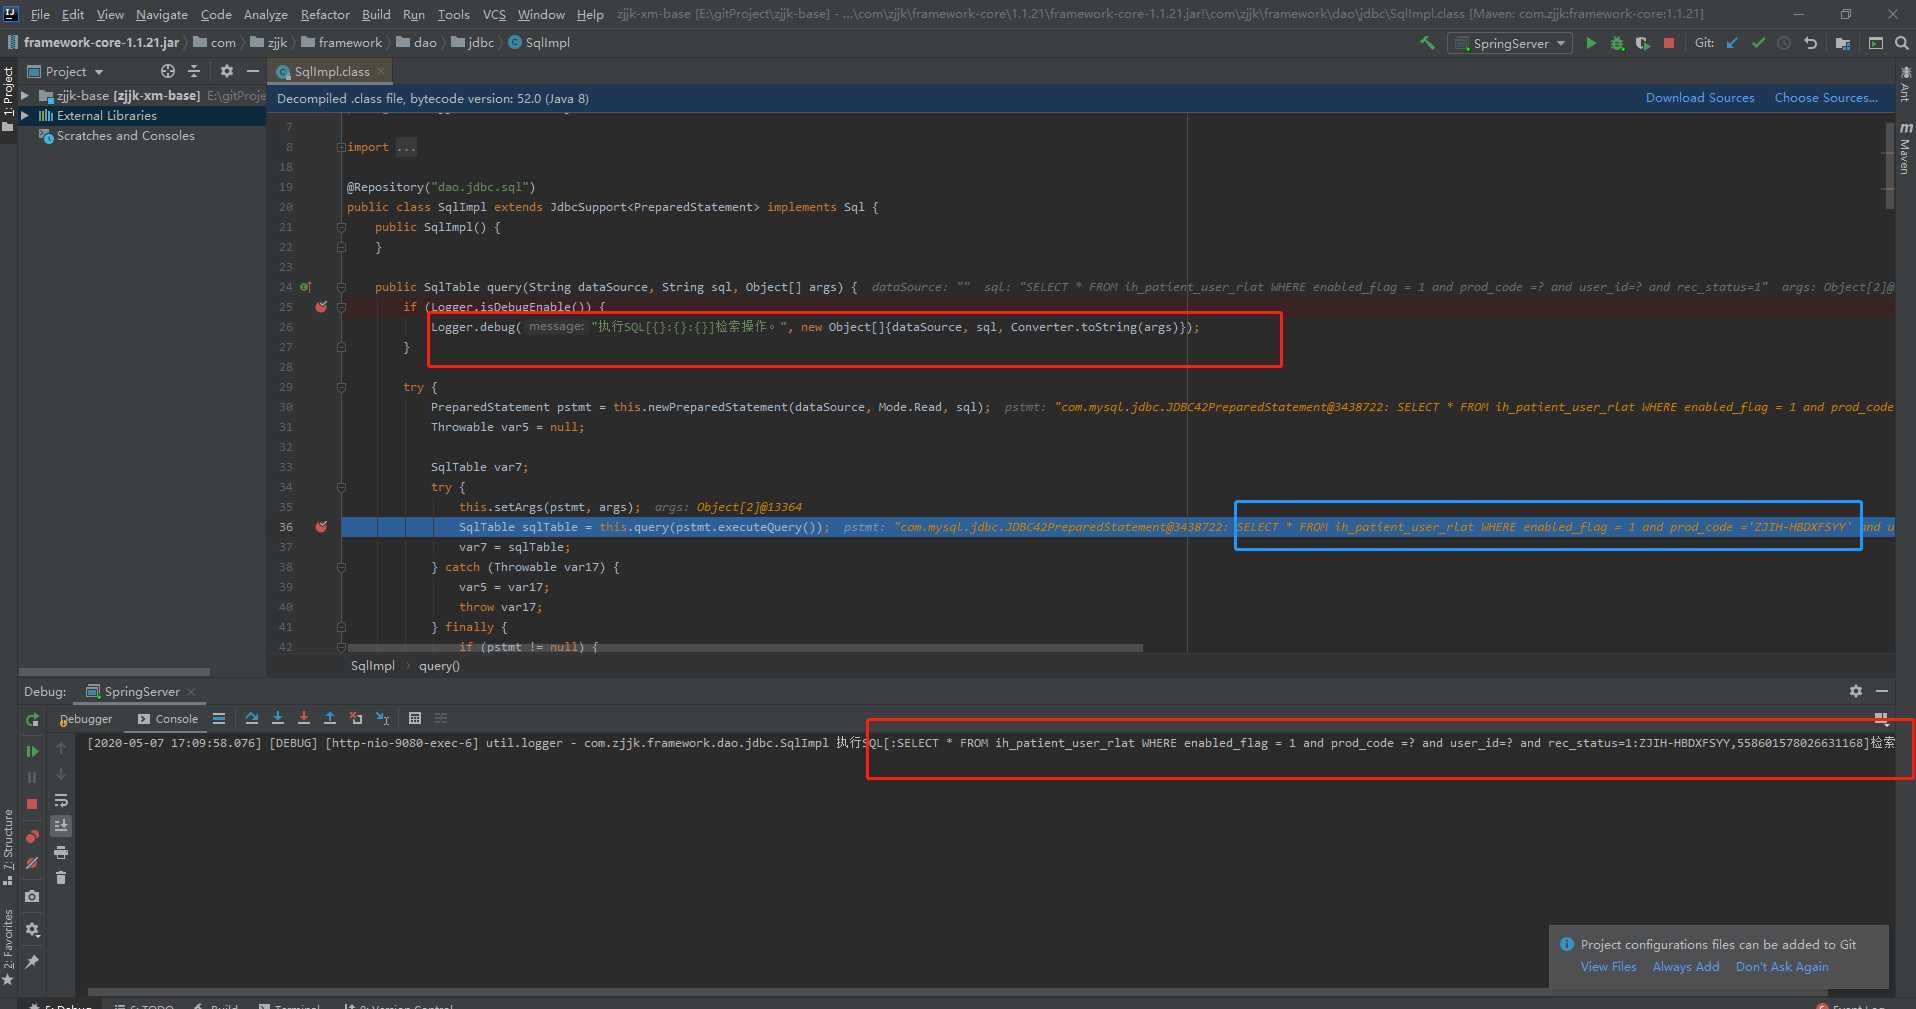Step out in the debugger toolbar
The width and height of the screenshot is (1916, 1009).
click(330, 718)
